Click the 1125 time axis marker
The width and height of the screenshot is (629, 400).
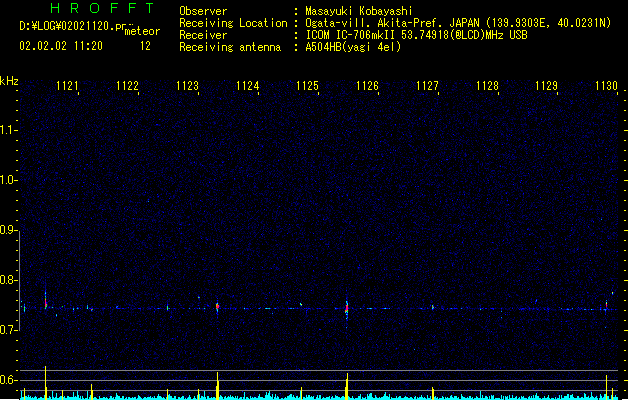click(x=307, y=85)
